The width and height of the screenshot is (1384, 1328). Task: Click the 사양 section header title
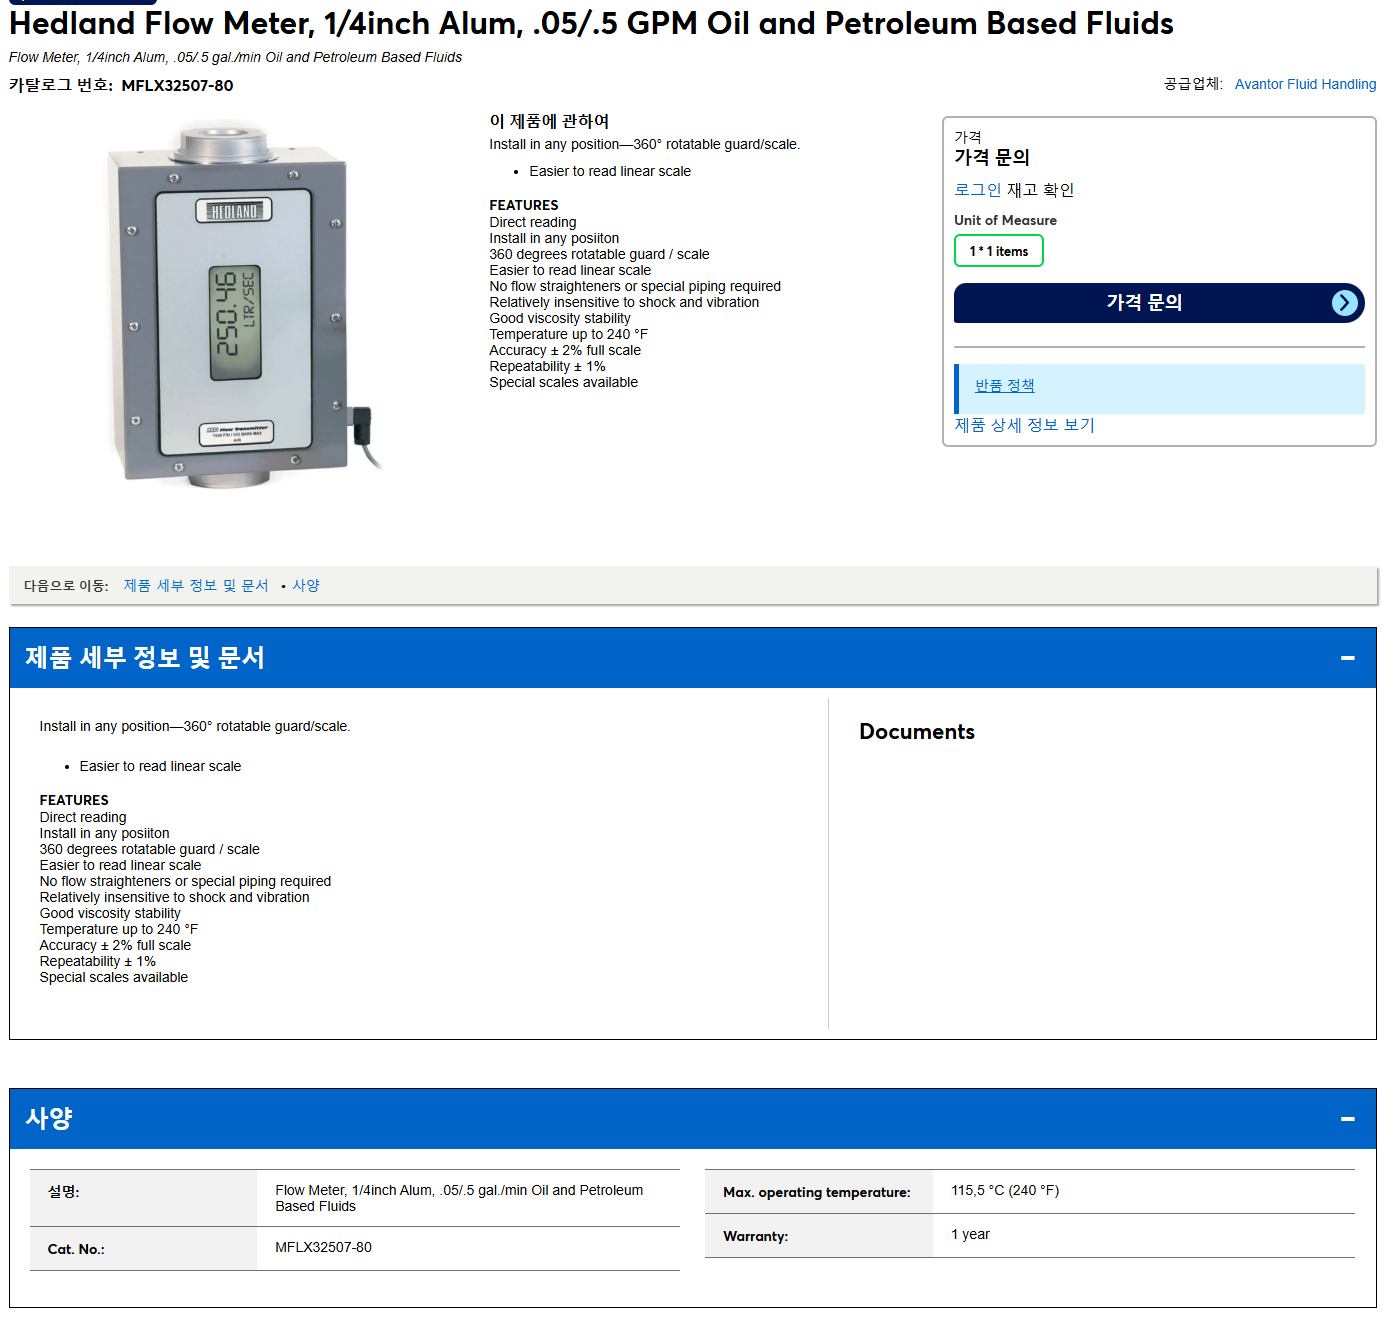[49, 1118]
